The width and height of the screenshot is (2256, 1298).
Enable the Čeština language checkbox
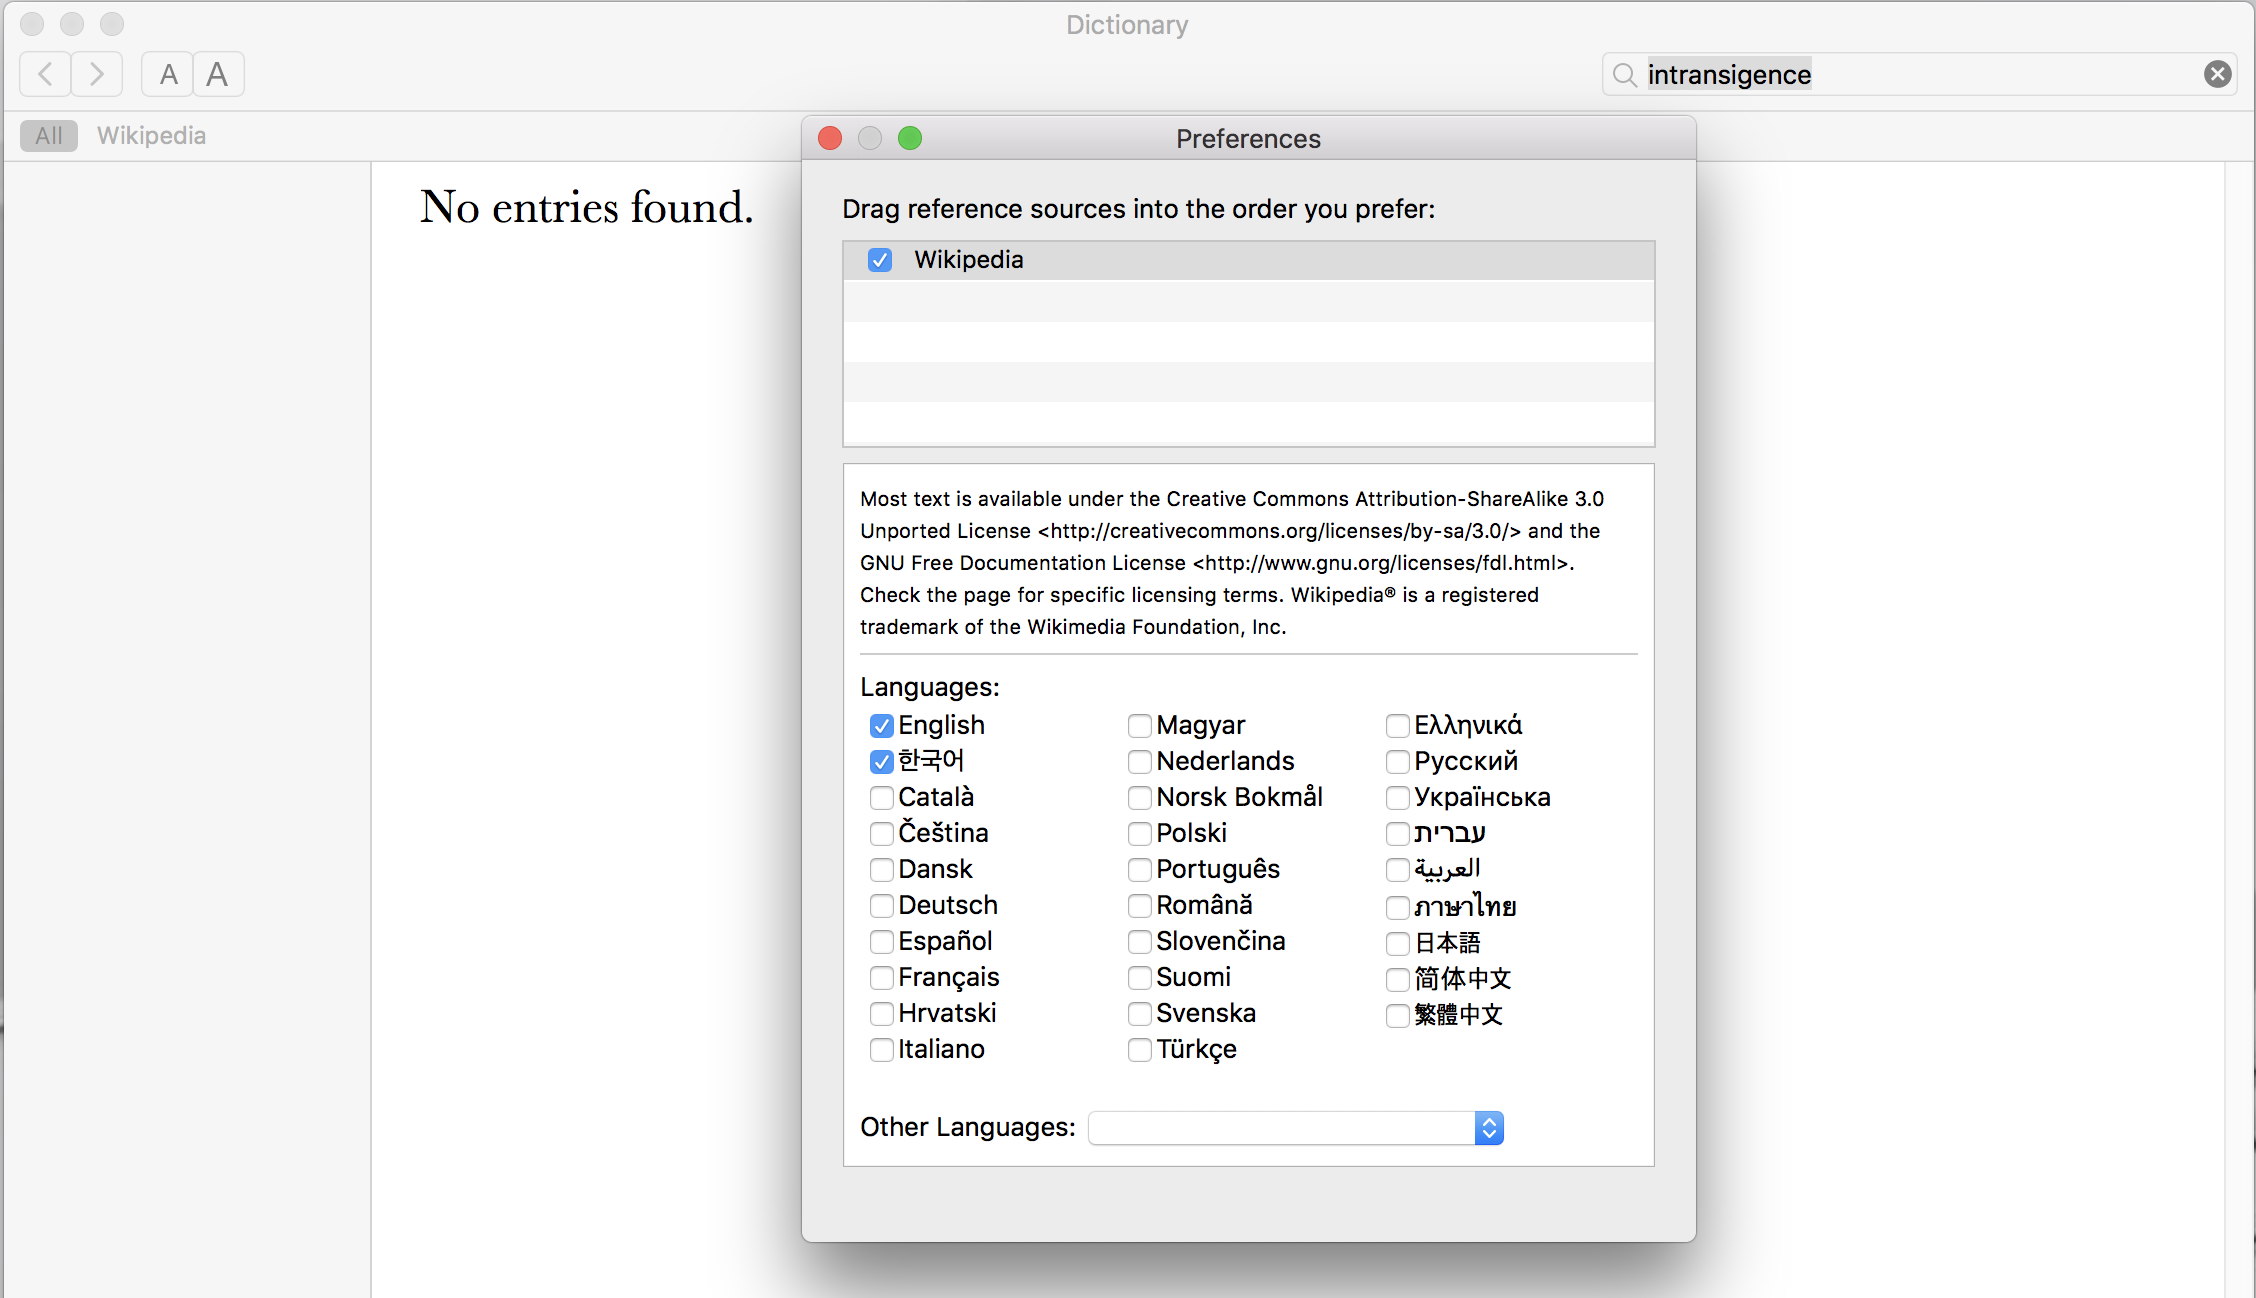881,833
